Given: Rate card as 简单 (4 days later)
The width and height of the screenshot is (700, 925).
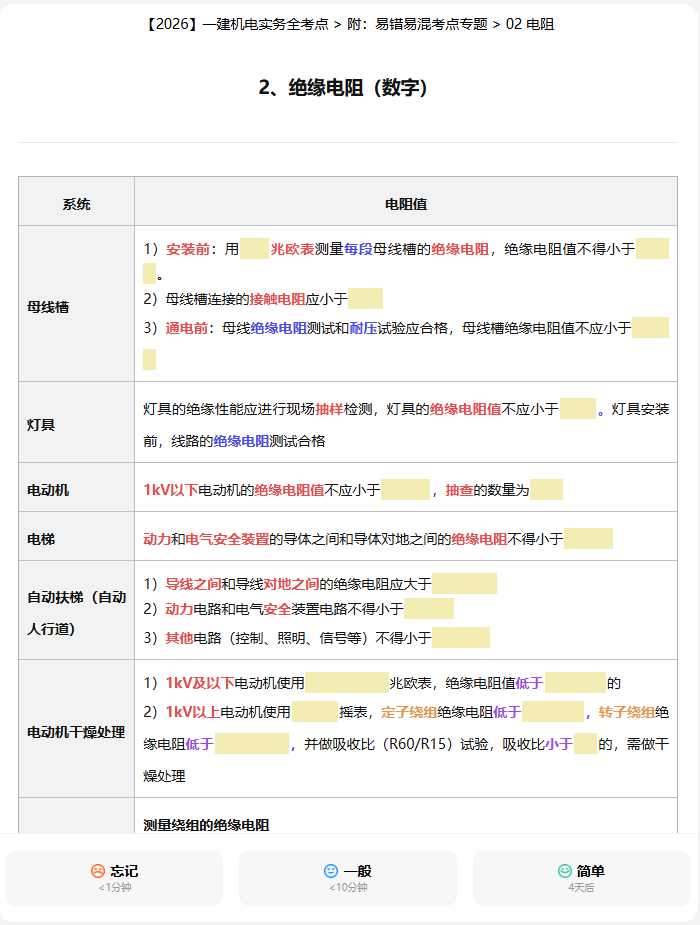Looking at the screenshot, I should (x=581, y=878).
